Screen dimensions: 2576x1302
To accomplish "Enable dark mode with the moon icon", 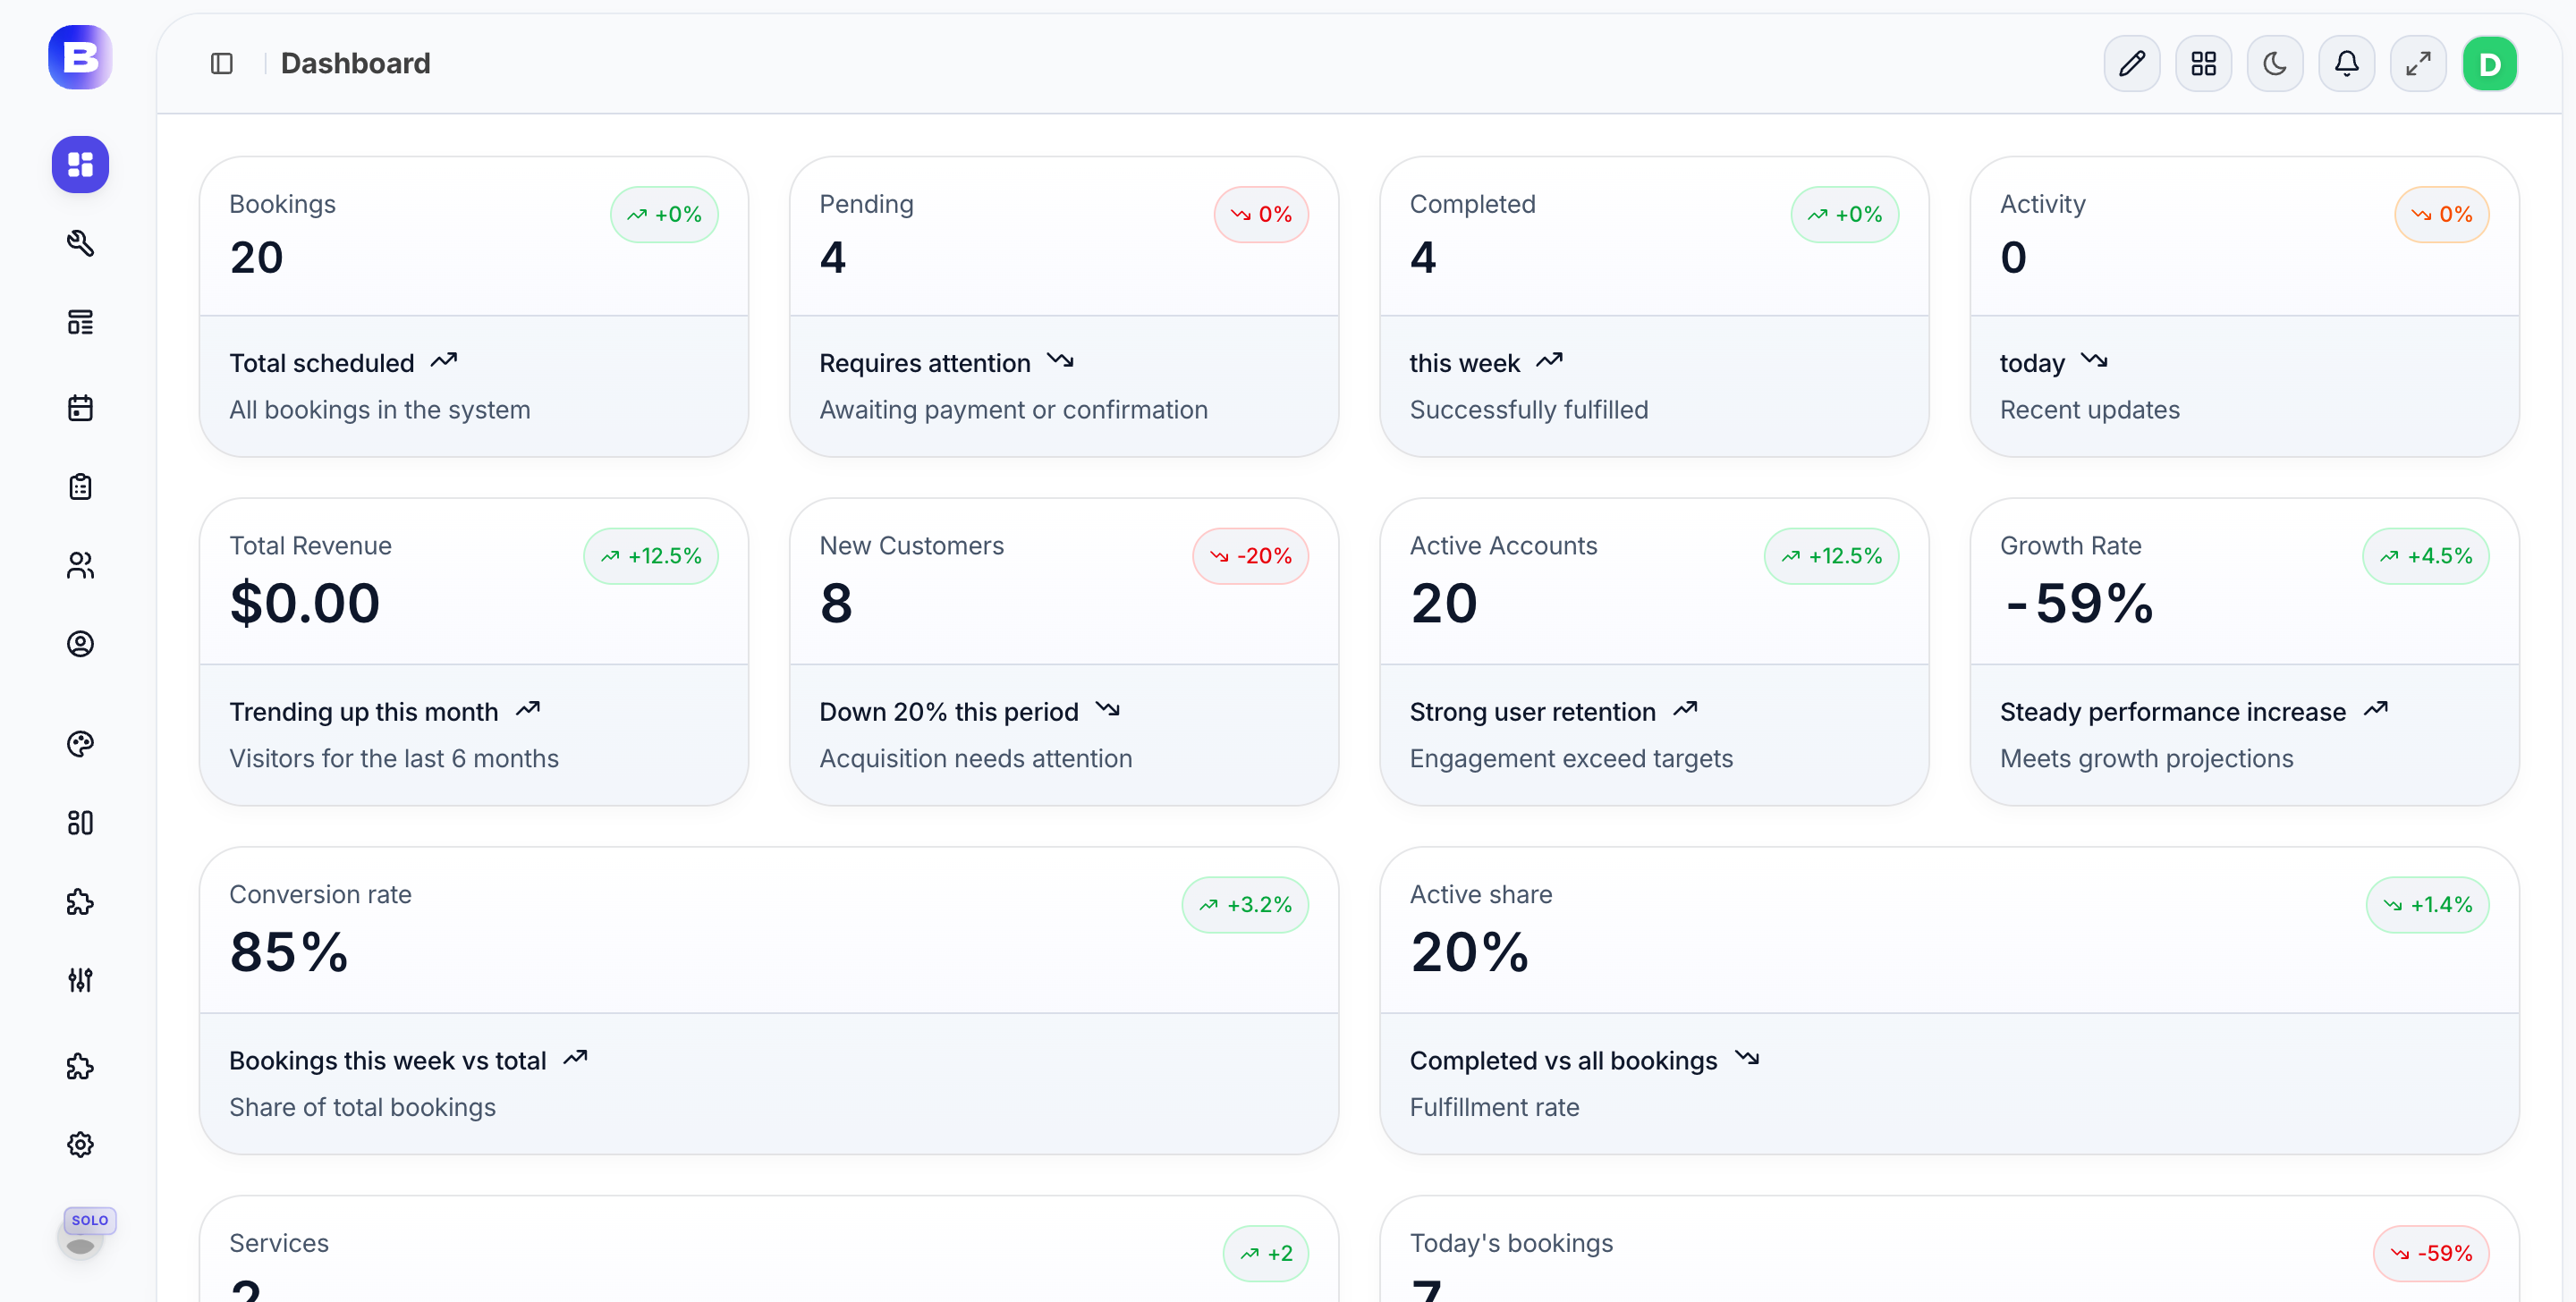I will click(2275, 63).
